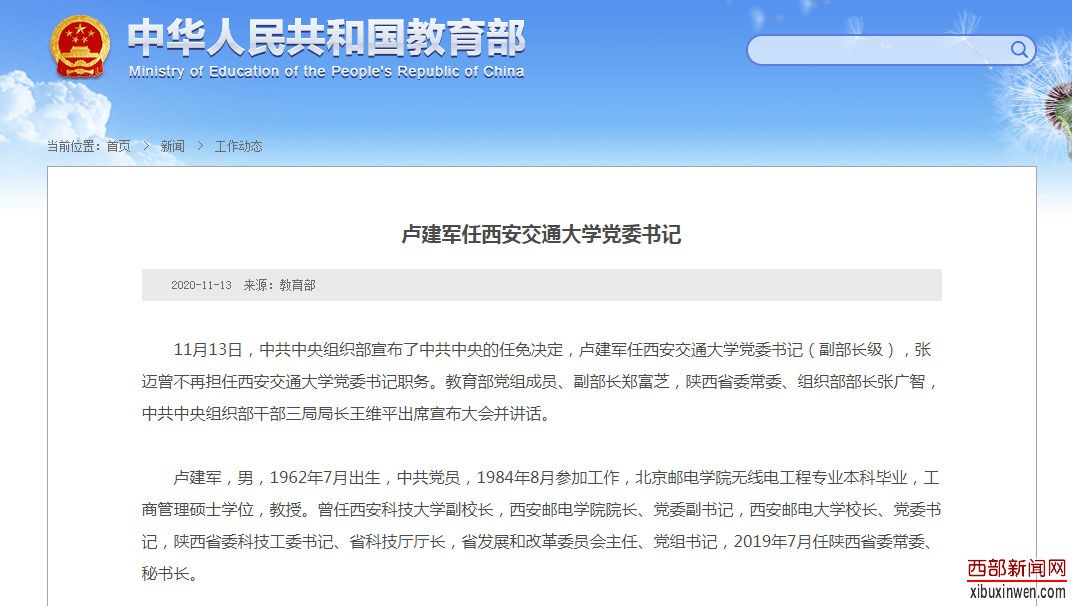Click the dandelion image in the header
The width and height of the screenshot is (1072, 606).
(1047, 100)
